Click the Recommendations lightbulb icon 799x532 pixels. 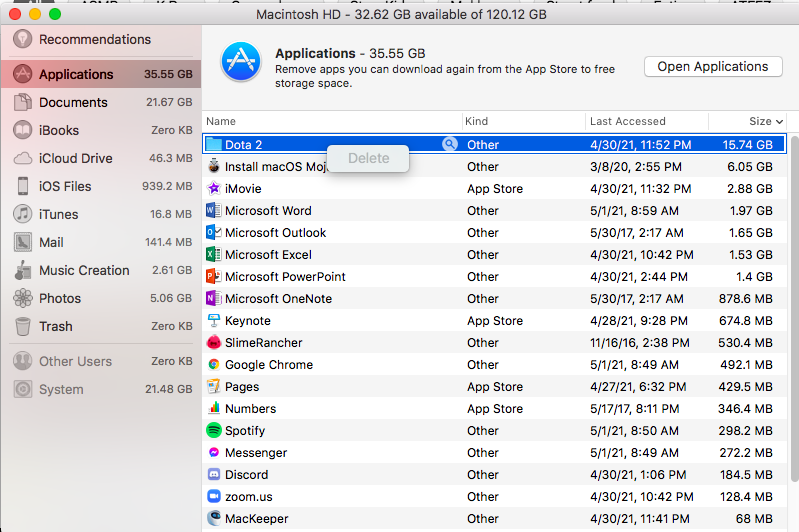coord(22,39)
